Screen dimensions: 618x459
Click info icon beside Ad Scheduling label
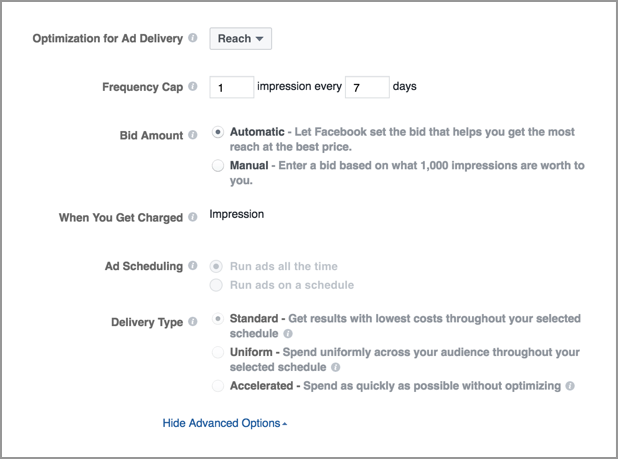point(193,267)
